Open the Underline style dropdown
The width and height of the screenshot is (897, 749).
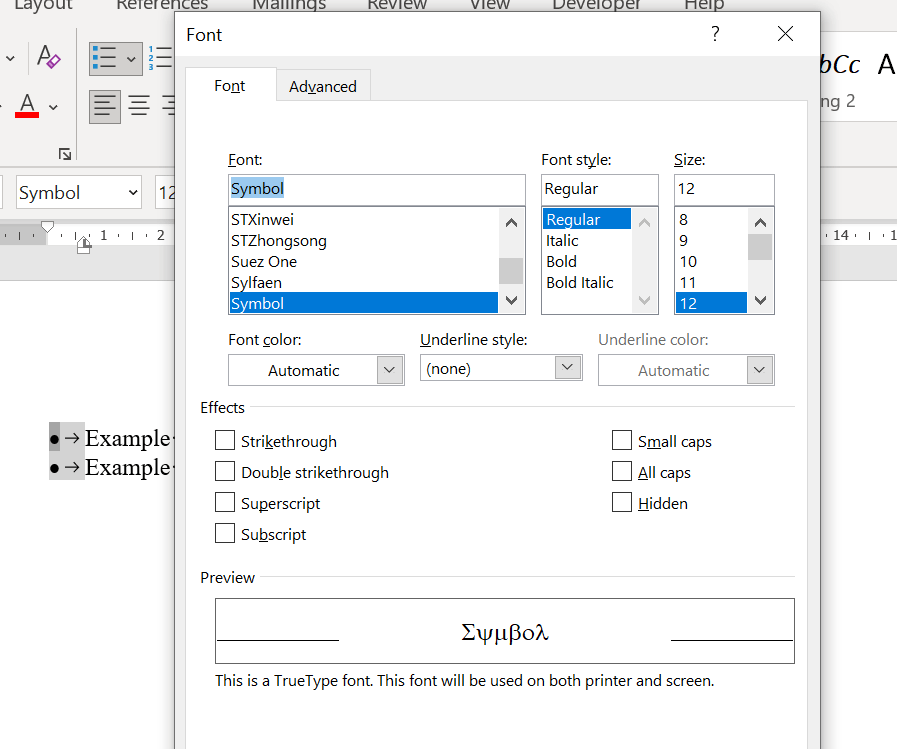tap(567, 367)
